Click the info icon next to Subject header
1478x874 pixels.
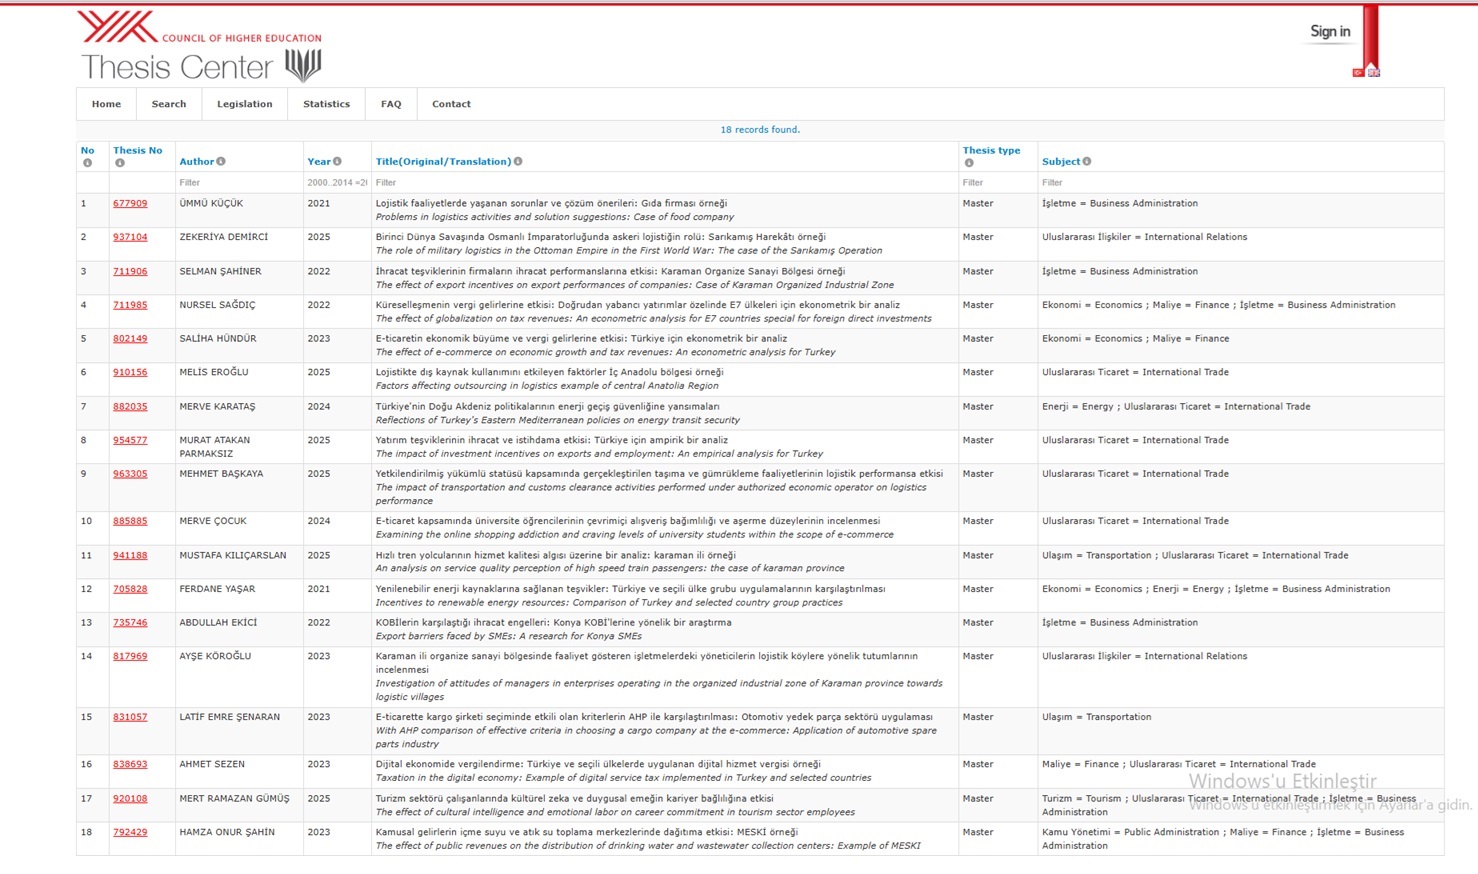(x=1087, y=161)
